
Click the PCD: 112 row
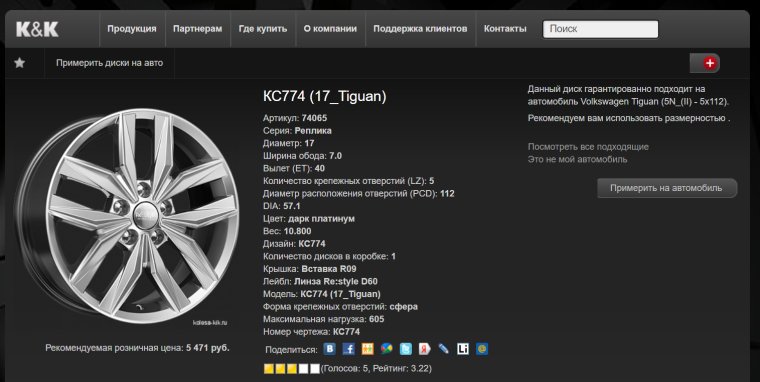pyautogui.click(x=359, y=193)
